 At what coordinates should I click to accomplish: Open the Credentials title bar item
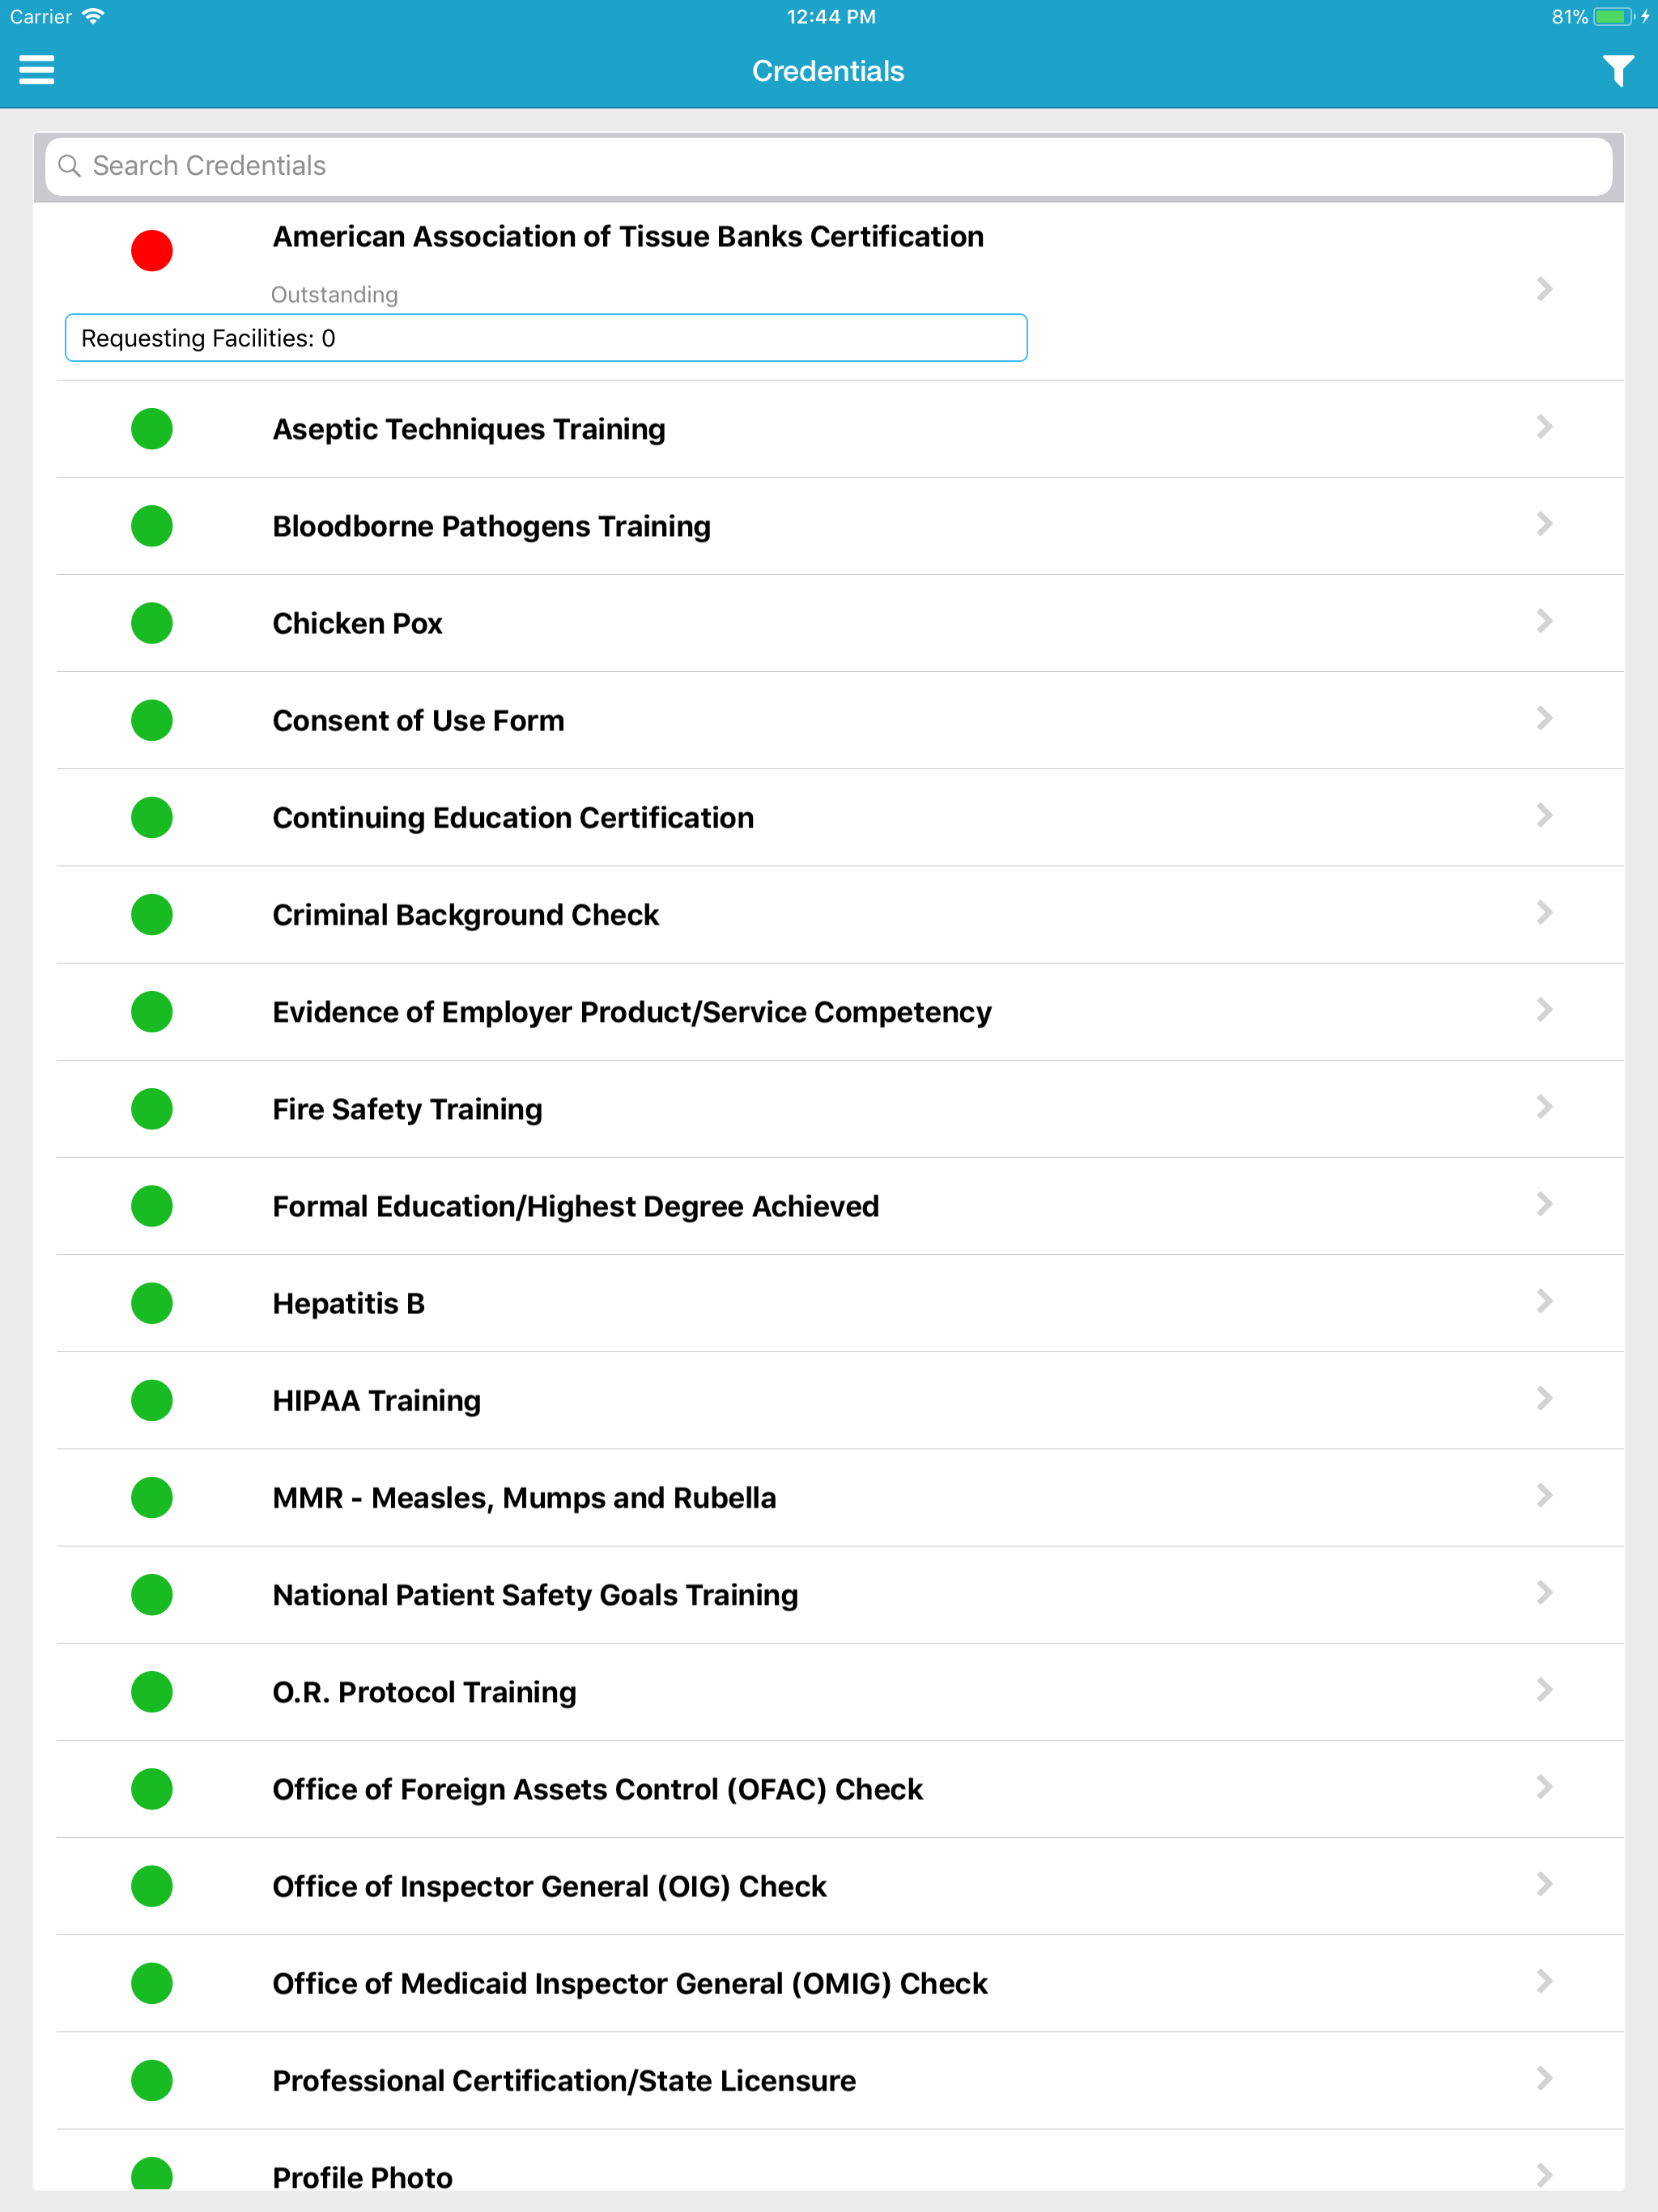point(828,70)
